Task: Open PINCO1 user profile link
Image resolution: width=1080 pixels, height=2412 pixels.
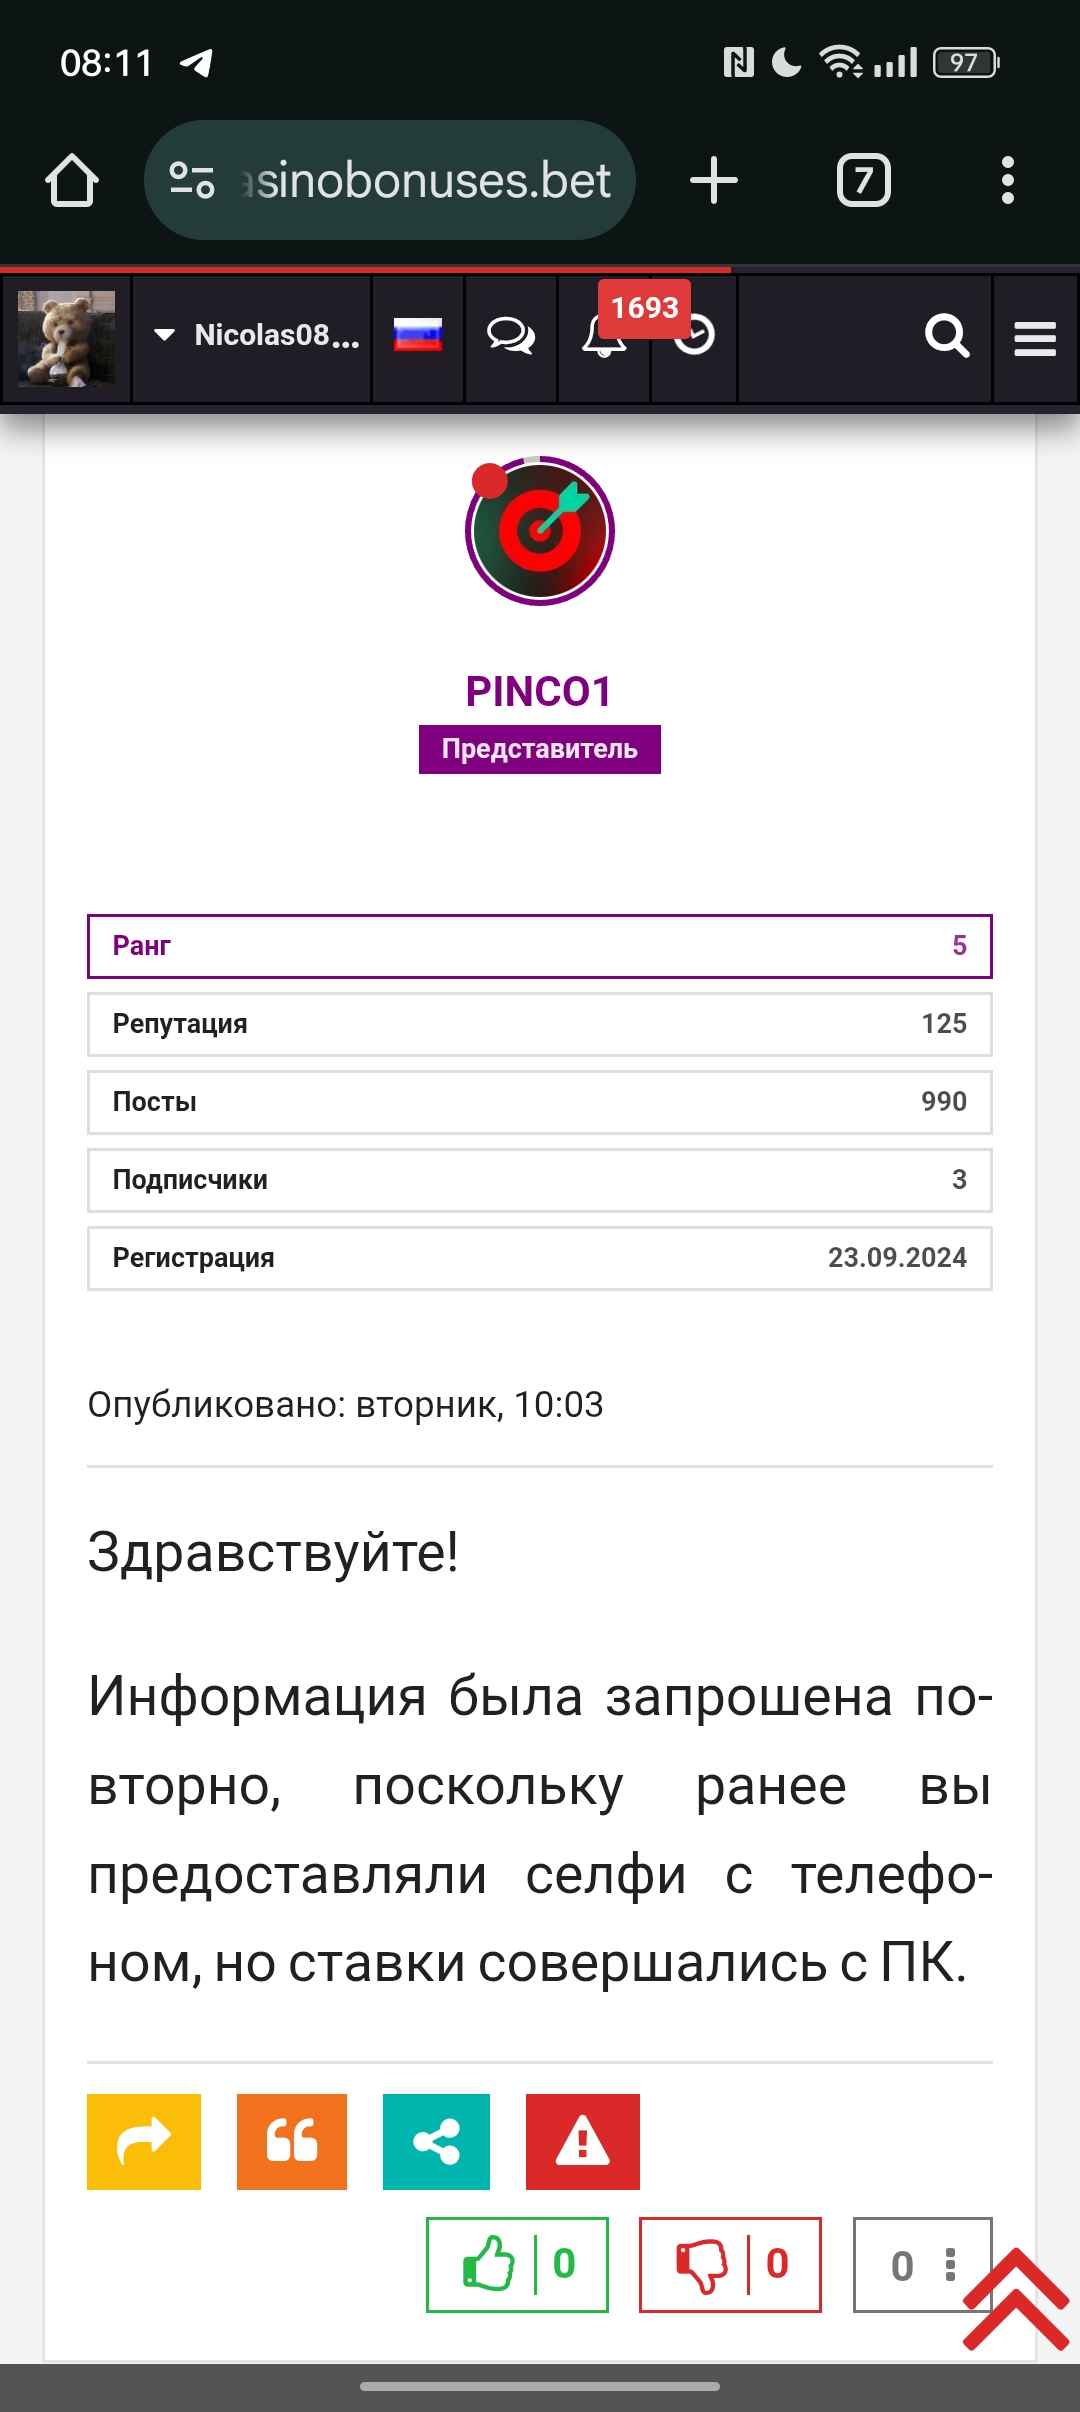Action: [x=539, y=691]
